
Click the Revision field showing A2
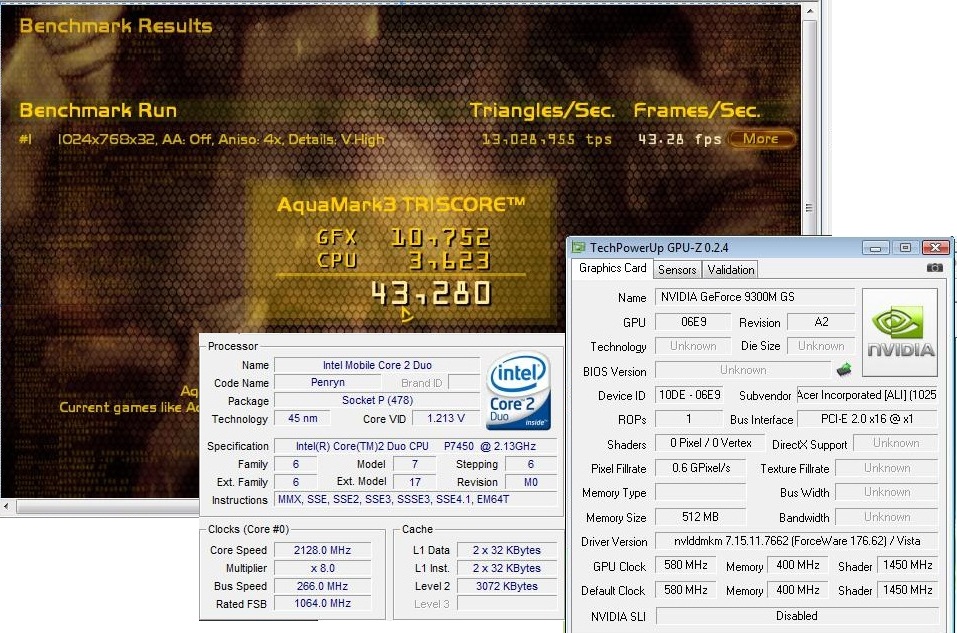click(x=821, y=322)
